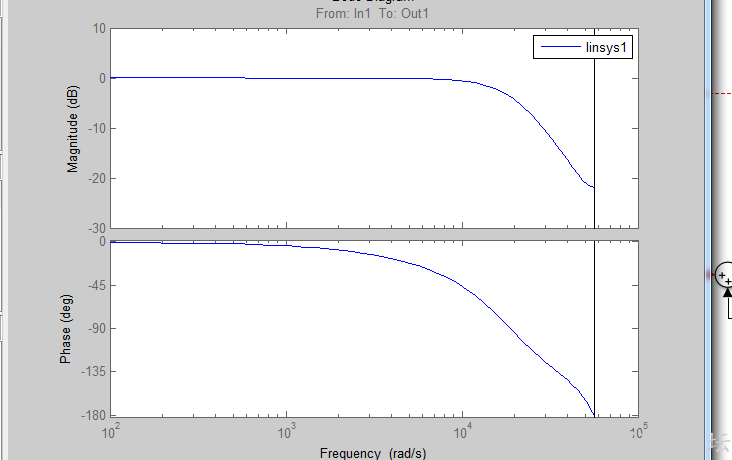
Task: Click the -90 phase tick label
Action: [x=95, y=329]
